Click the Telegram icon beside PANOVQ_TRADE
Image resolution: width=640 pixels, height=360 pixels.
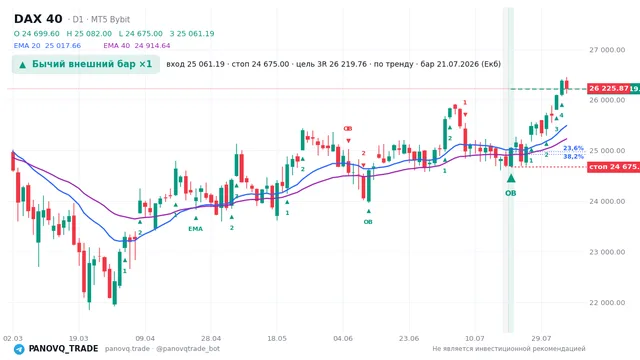point(19,349)
